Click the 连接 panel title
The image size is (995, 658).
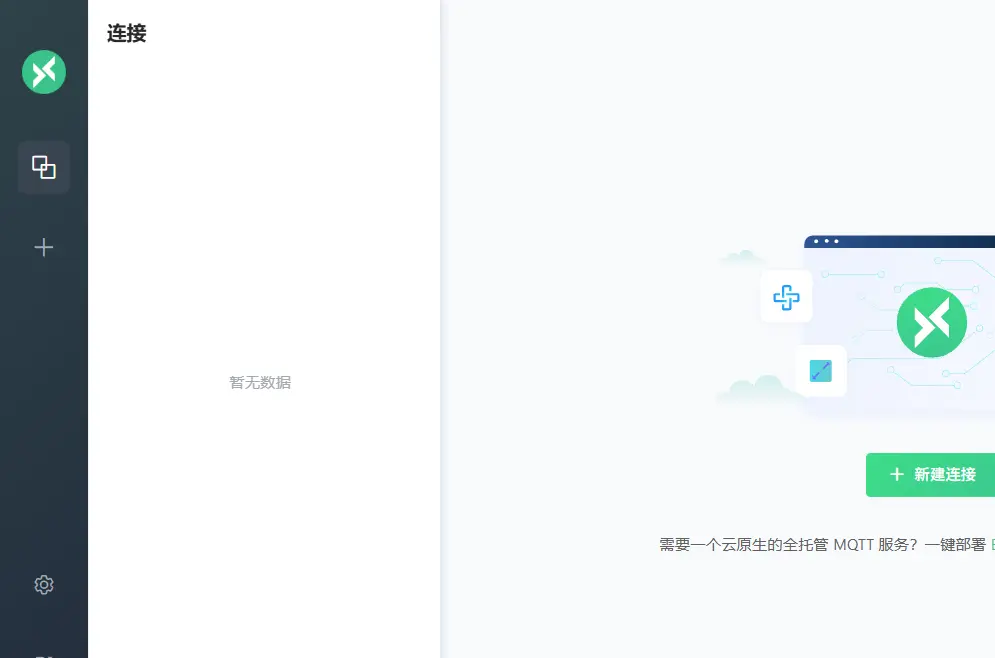click(x=125, y=33)
